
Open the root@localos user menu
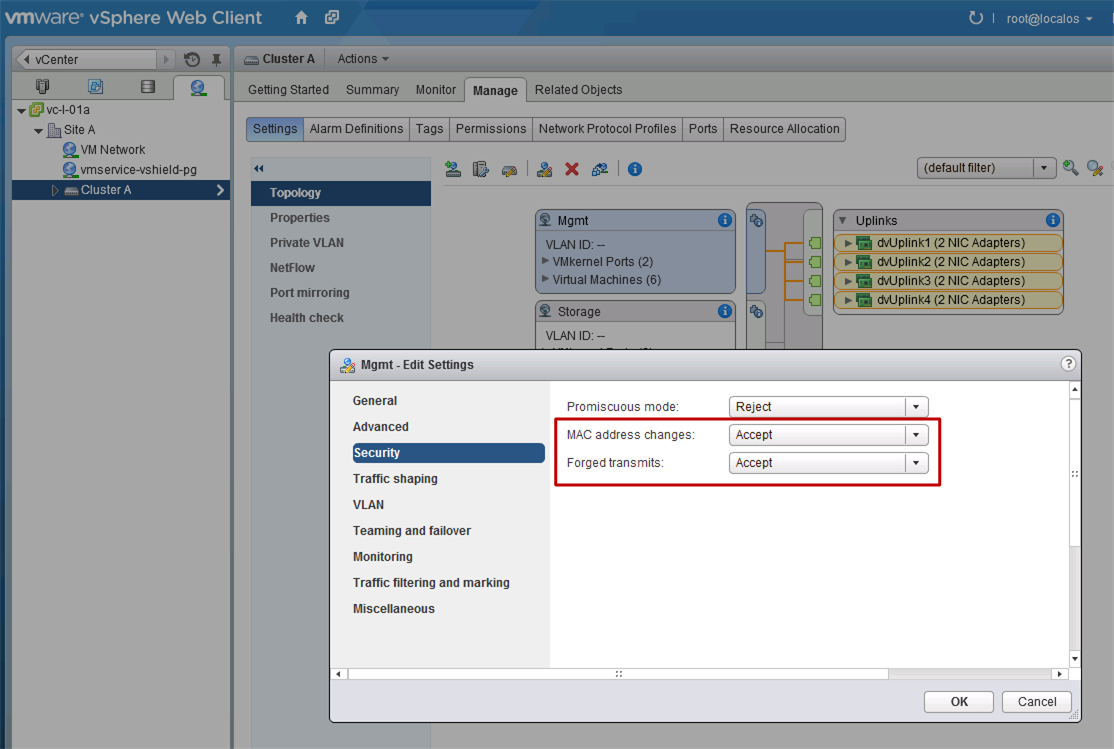click(1049, 19)
